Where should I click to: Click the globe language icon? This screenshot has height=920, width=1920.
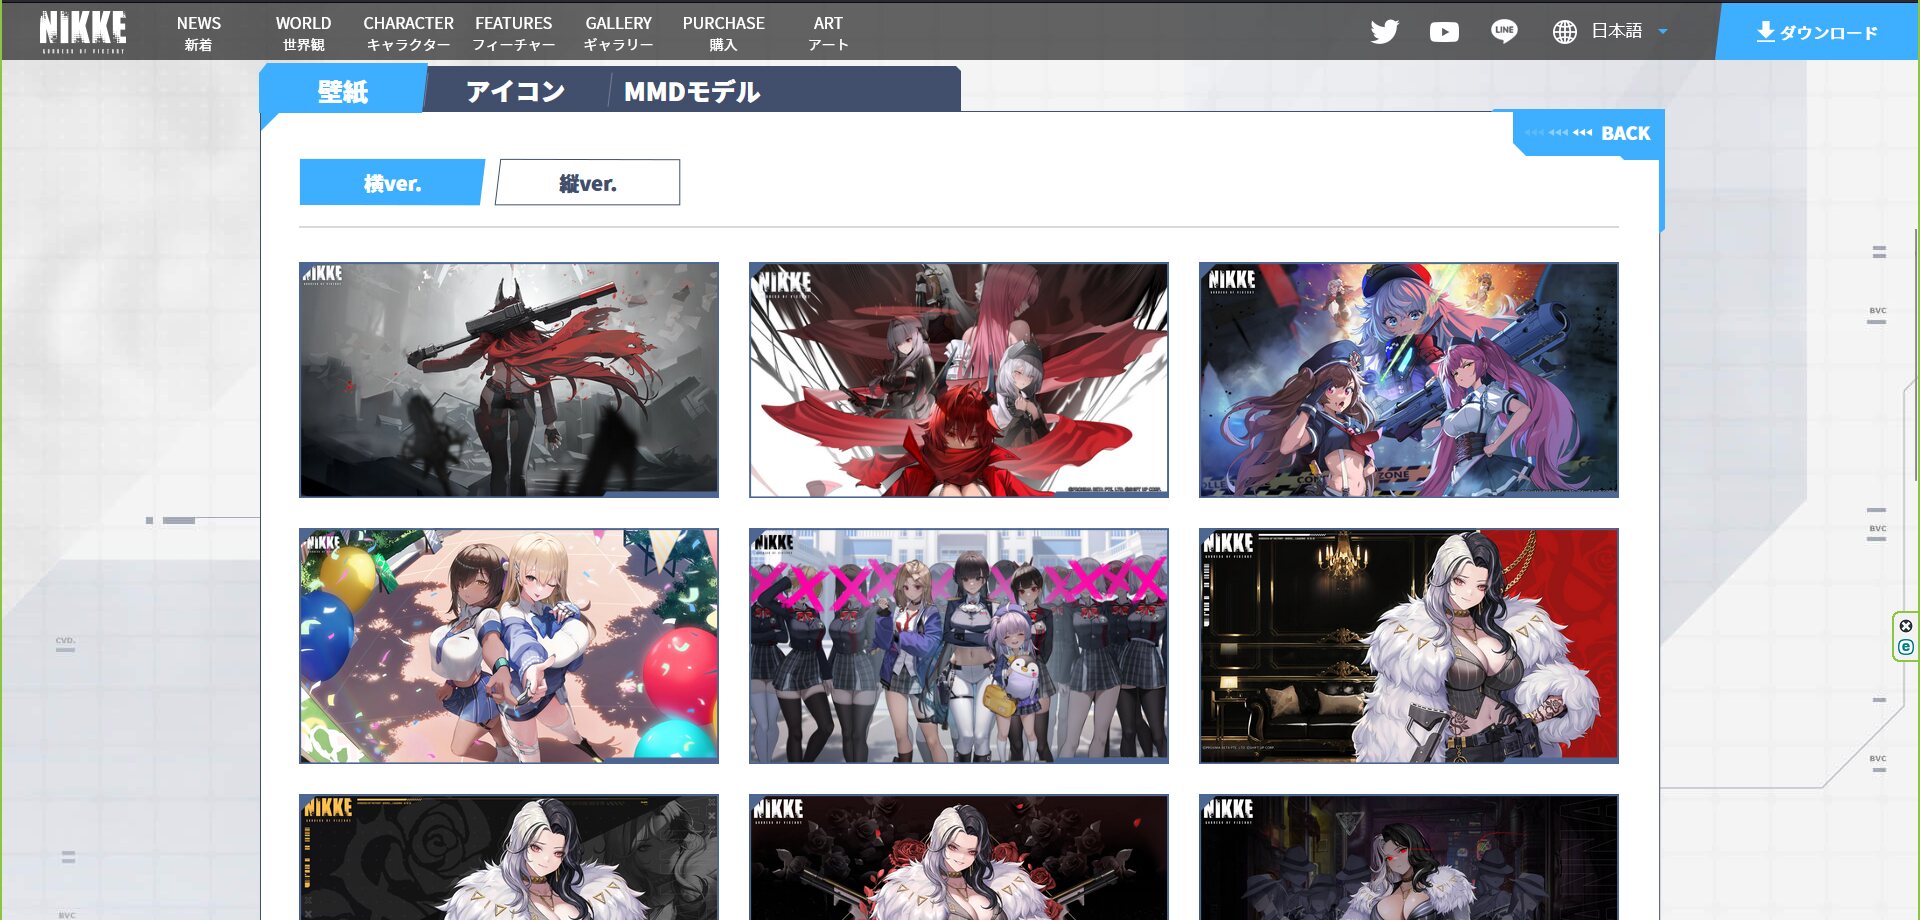tap(1565, 32)
